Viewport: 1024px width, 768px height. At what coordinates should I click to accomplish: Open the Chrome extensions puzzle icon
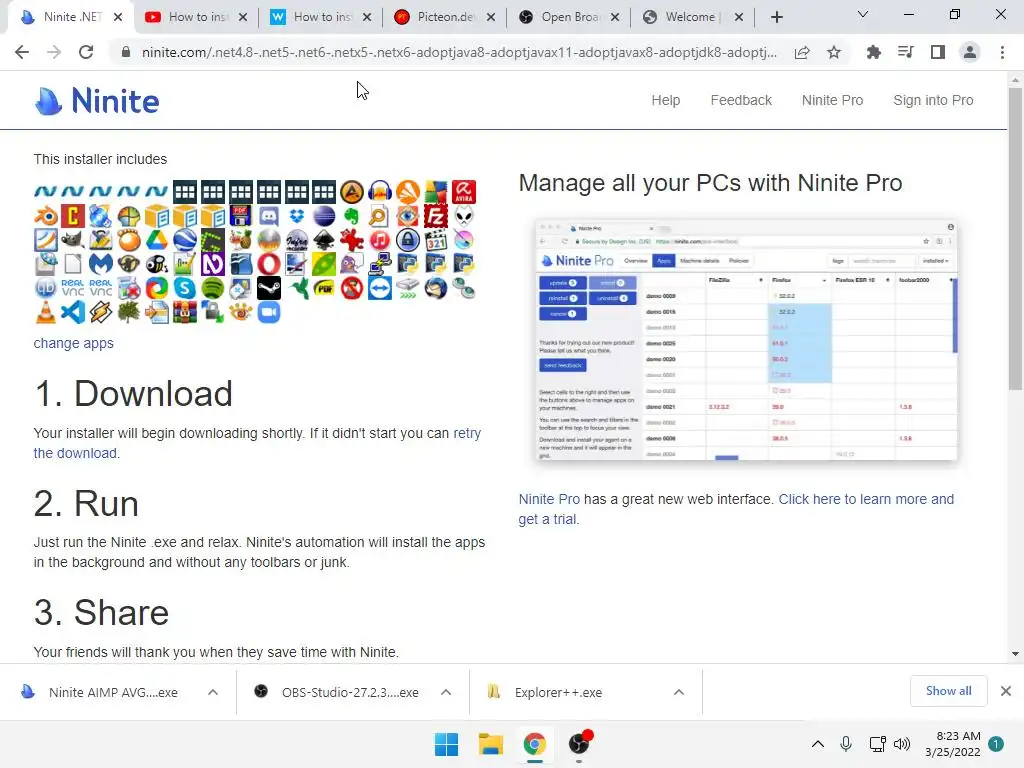tap(873, 52)
